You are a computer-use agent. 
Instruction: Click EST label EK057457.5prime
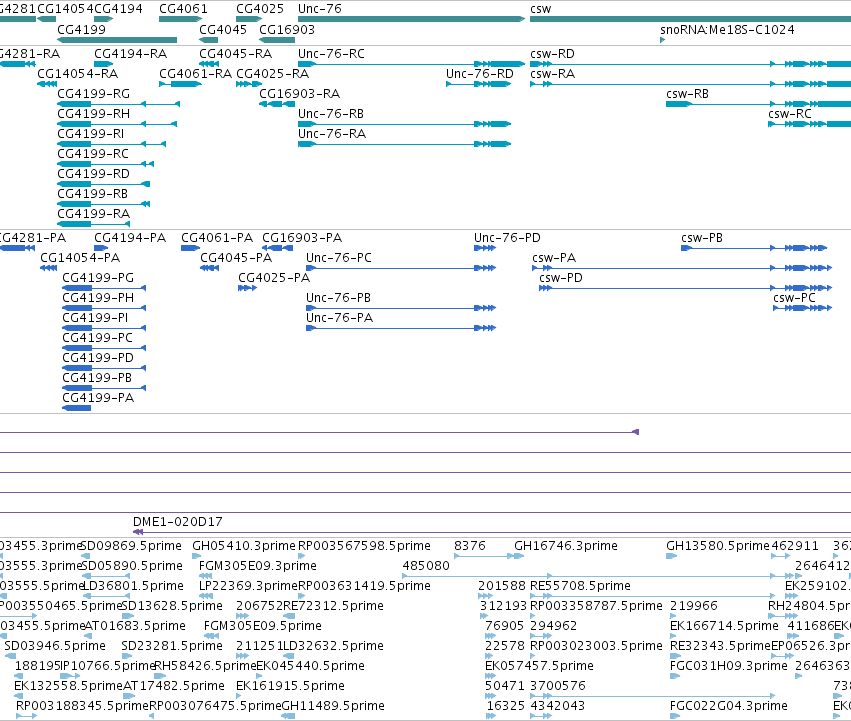539,666
